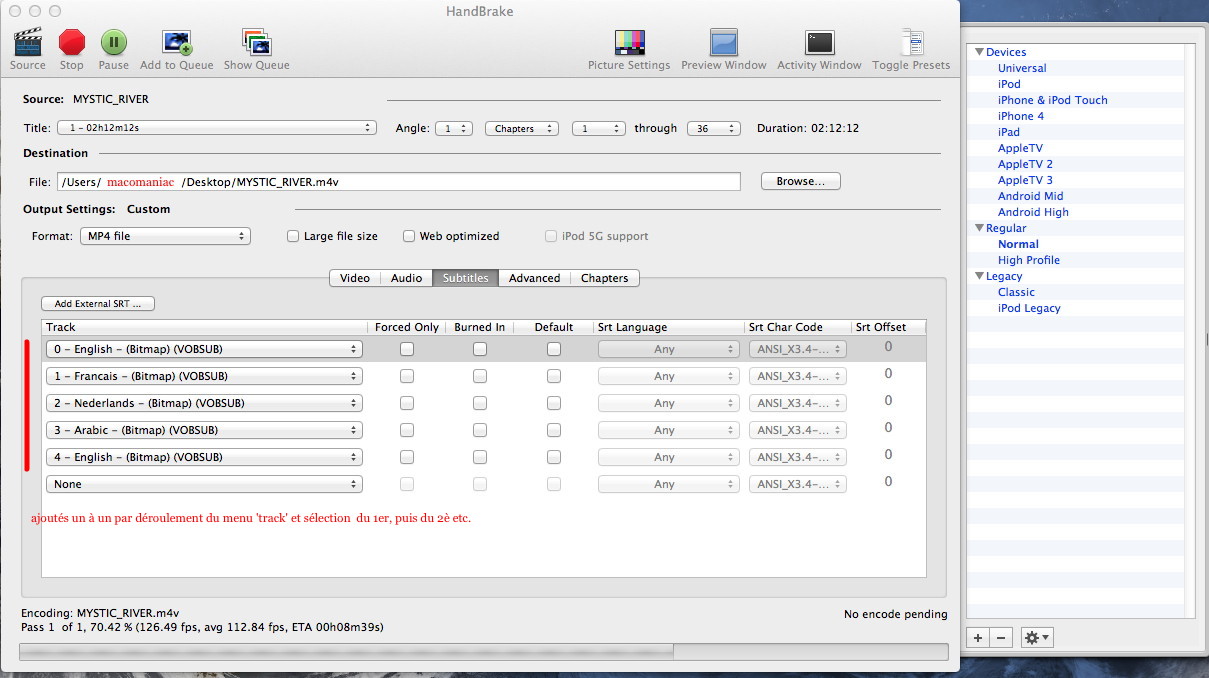
Task: Click Add External SRT button
Action: pyautogui.click(x=98, y=304)
